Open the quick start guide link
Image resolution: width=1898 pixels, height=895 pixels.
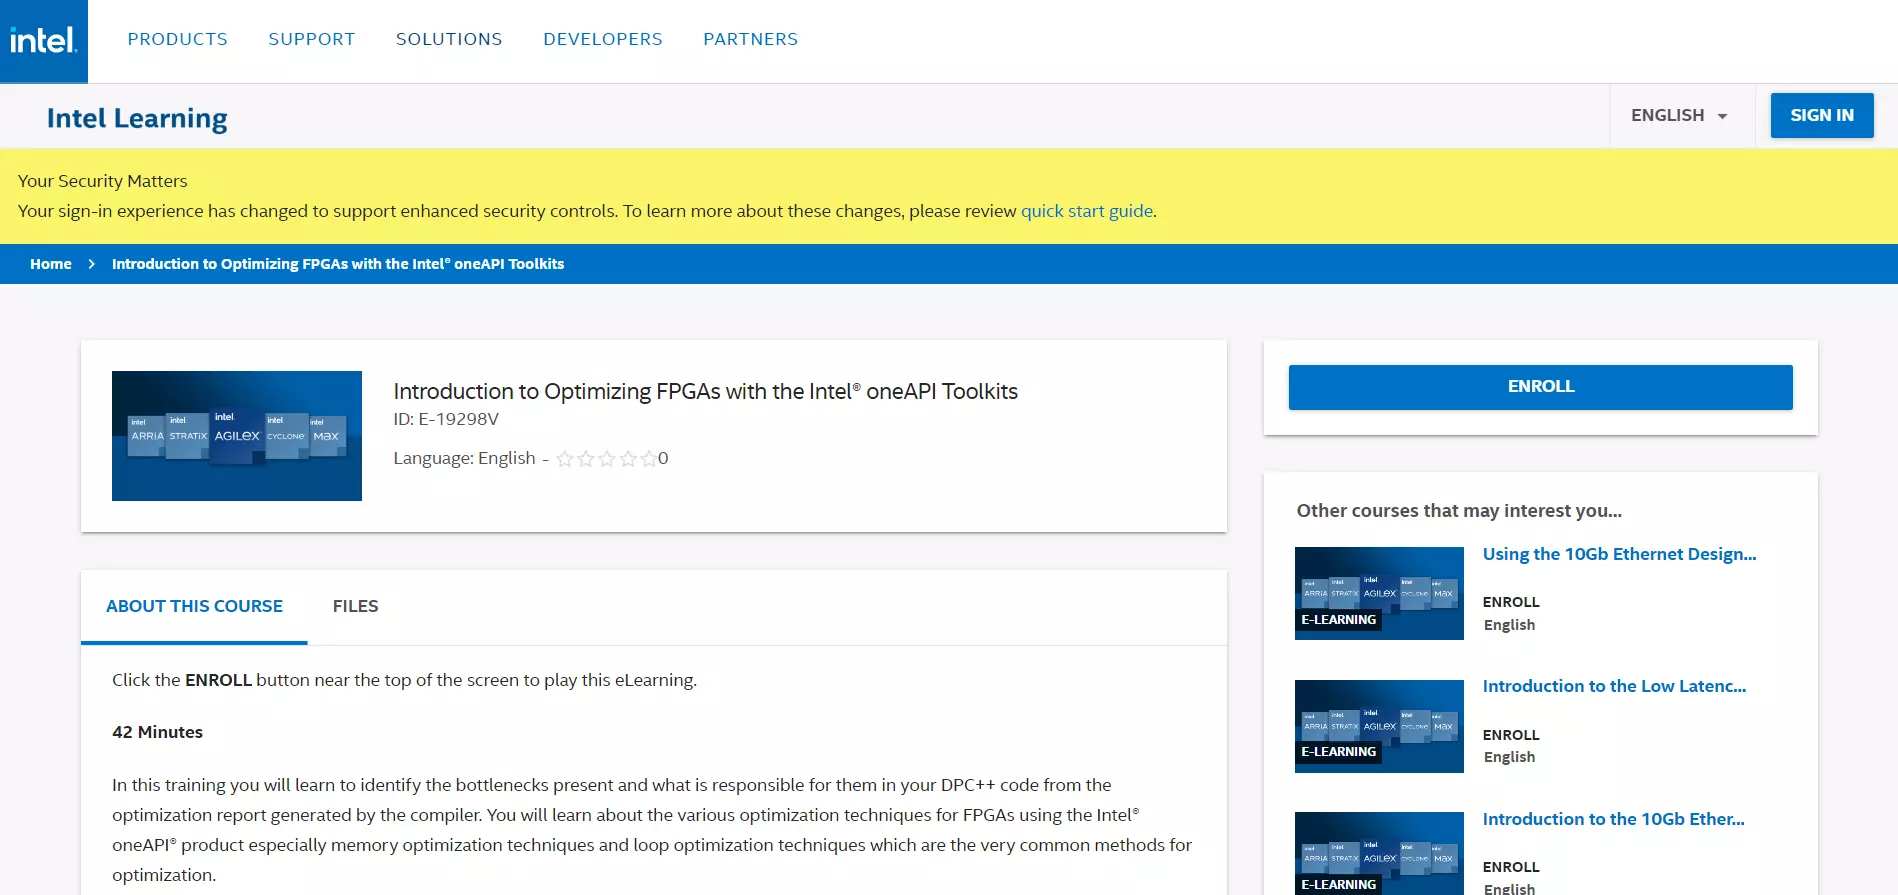coord(1086,211)
